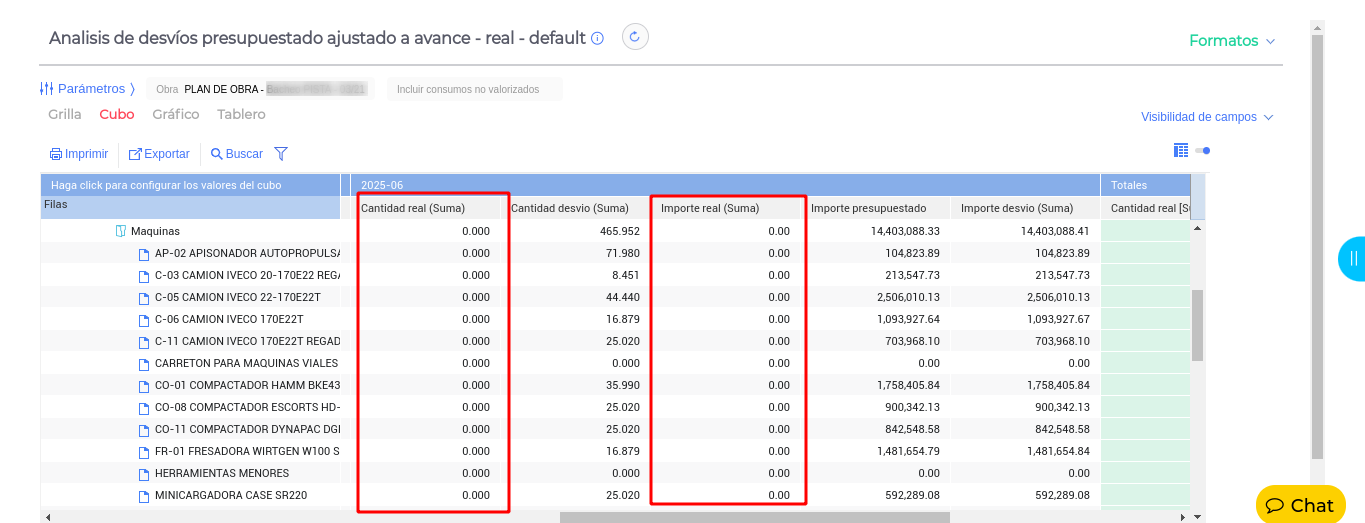Click the refresh report icon

coord(636,37)
